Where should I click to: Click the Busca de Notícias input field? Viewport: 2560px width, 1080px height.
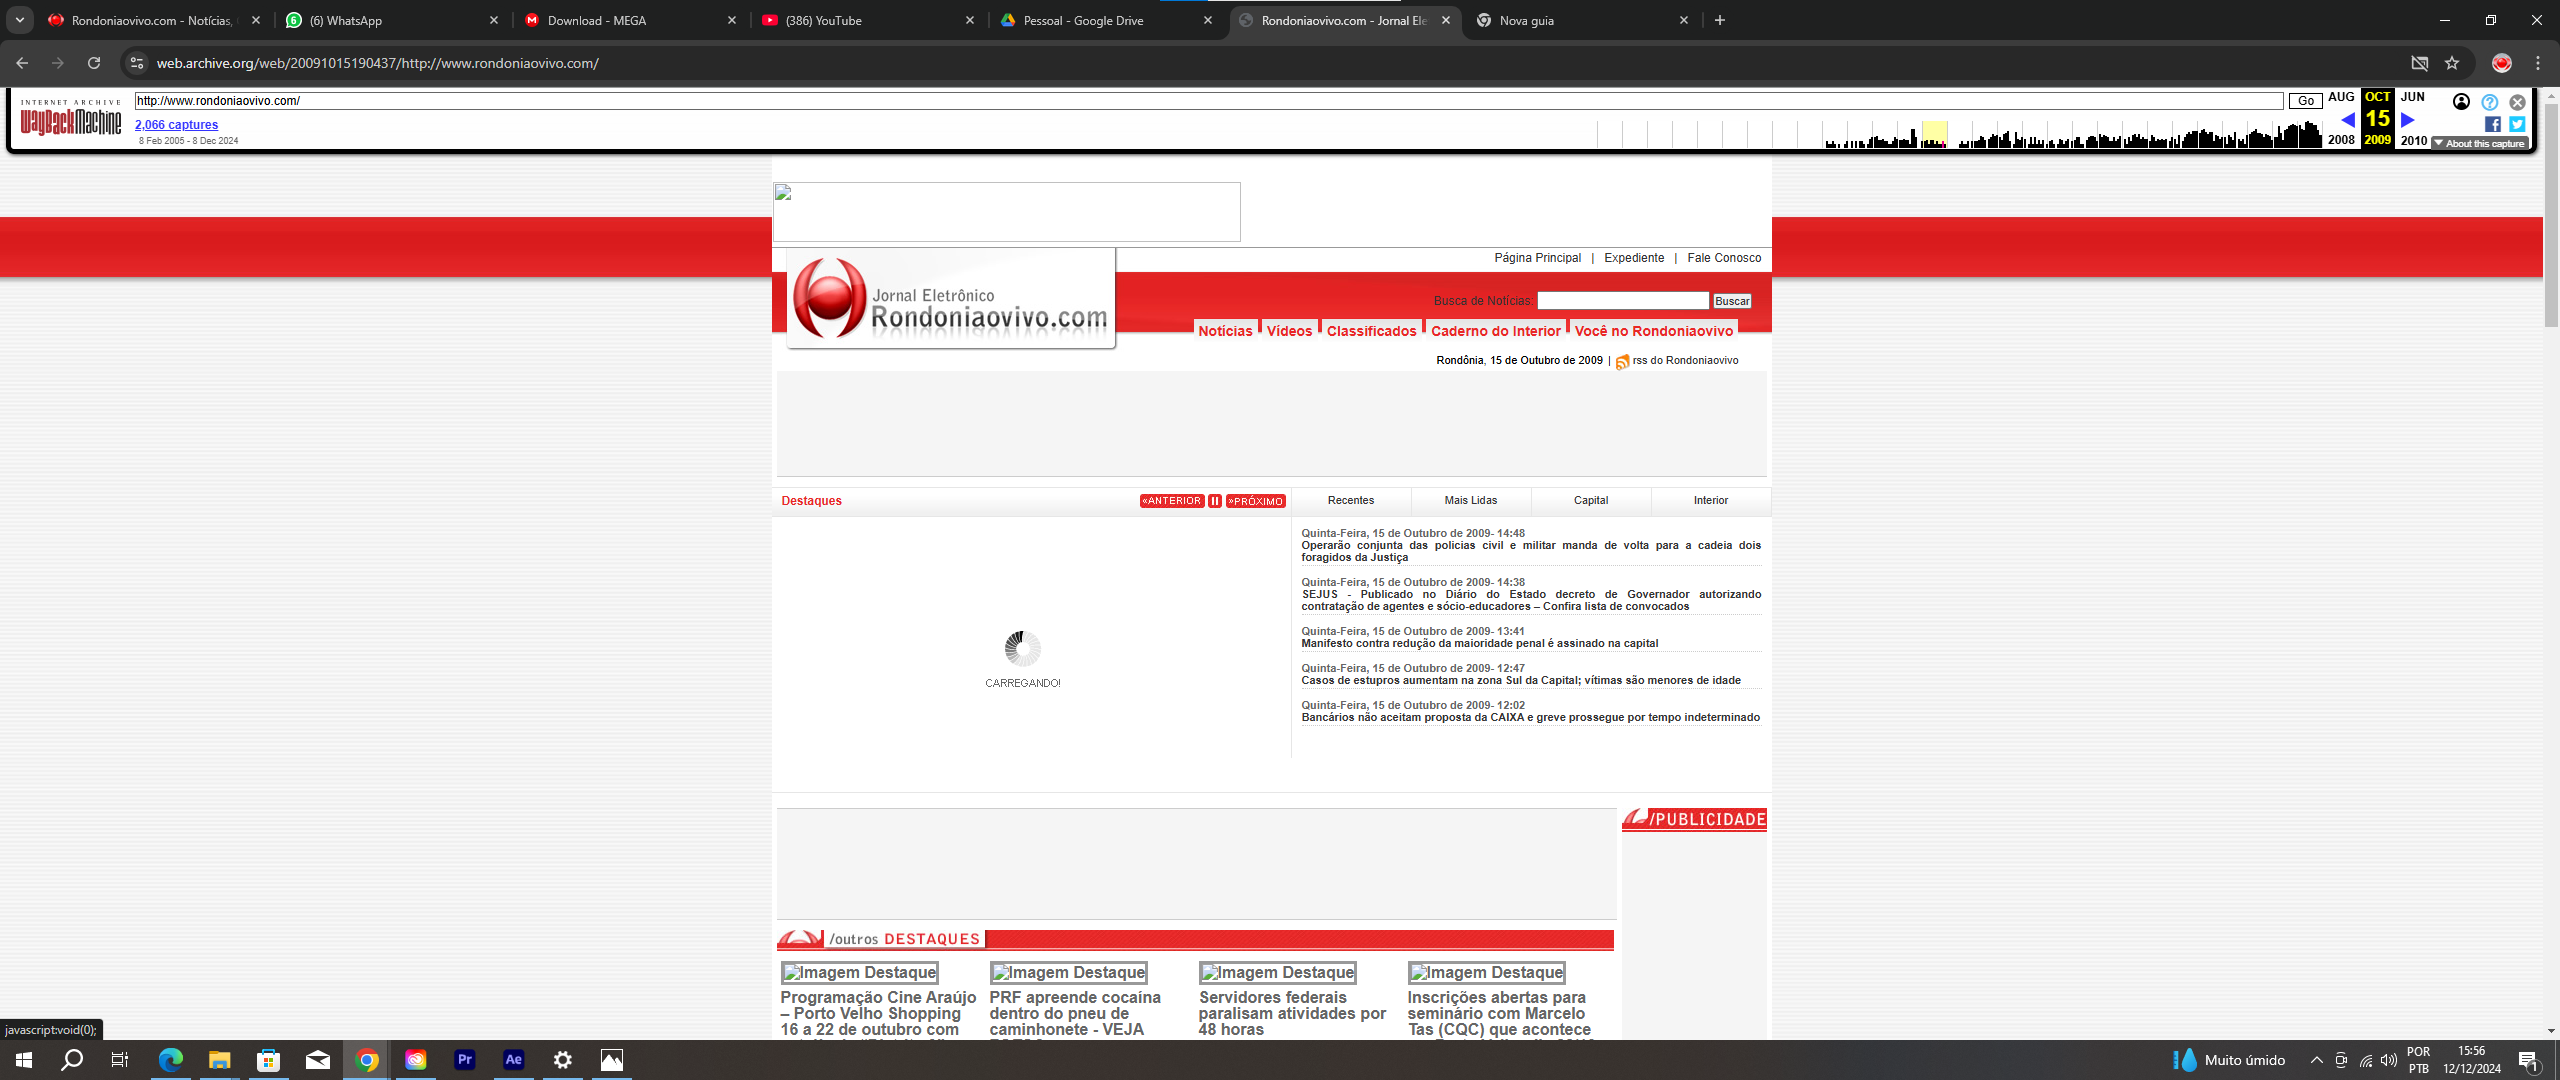[x=1622, y=301]
